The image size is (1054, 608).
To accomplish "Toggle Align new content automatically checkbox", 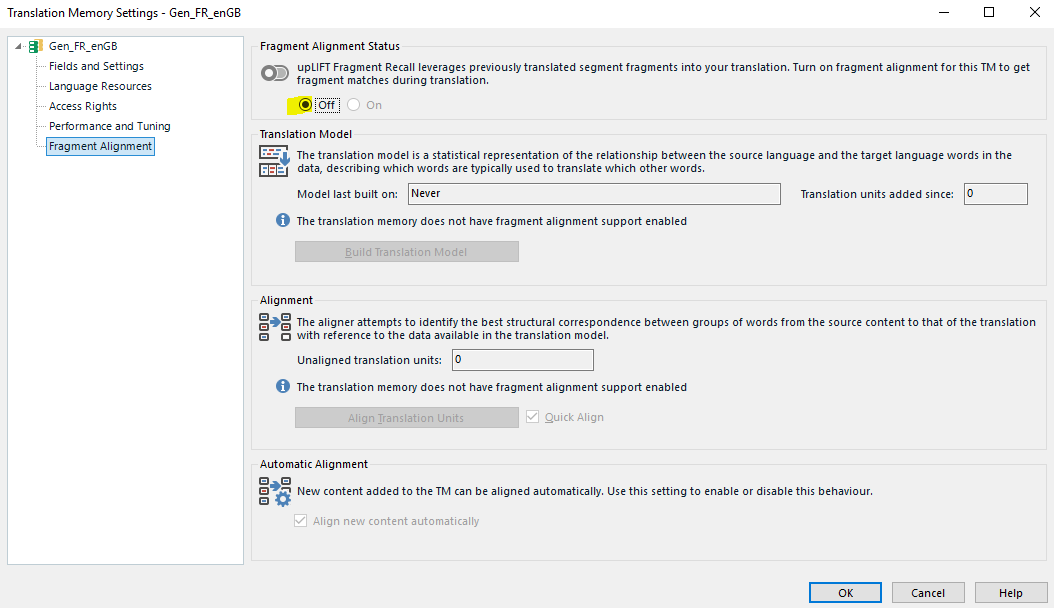I will [301, 521].
